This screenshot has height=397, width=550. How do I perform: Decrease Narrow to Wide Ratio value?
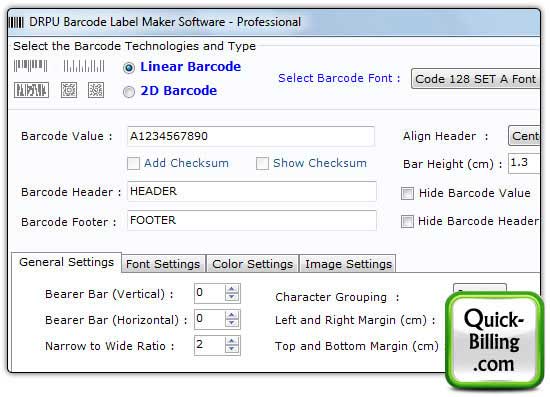(x=232, y=350)
